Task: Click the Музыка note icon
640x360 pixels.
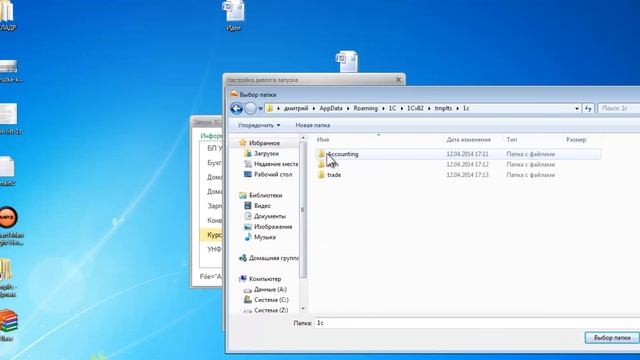Action: [x=248, y=237]
